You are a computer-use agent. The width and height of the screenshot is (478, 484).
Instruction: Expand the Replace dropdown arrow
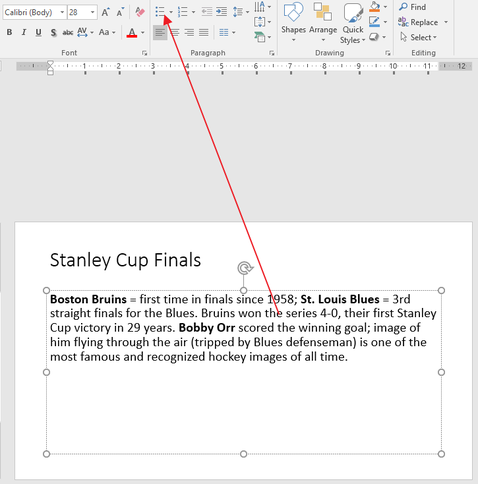pyautogui.click(x=446, y=22)
